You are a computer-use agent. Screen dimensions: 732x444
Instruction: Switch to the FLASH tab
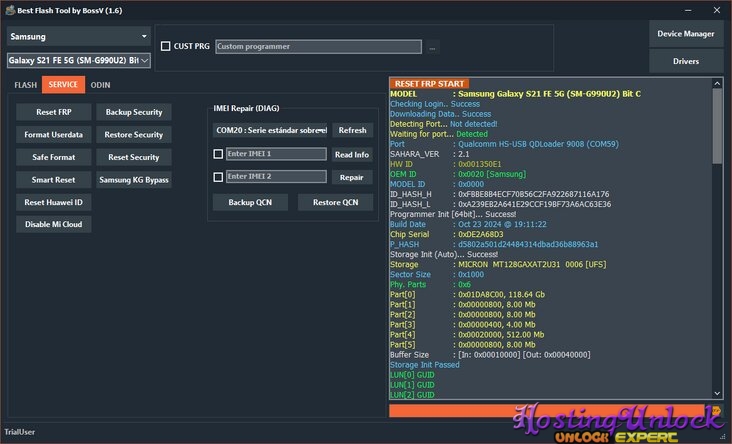point(25,85)
